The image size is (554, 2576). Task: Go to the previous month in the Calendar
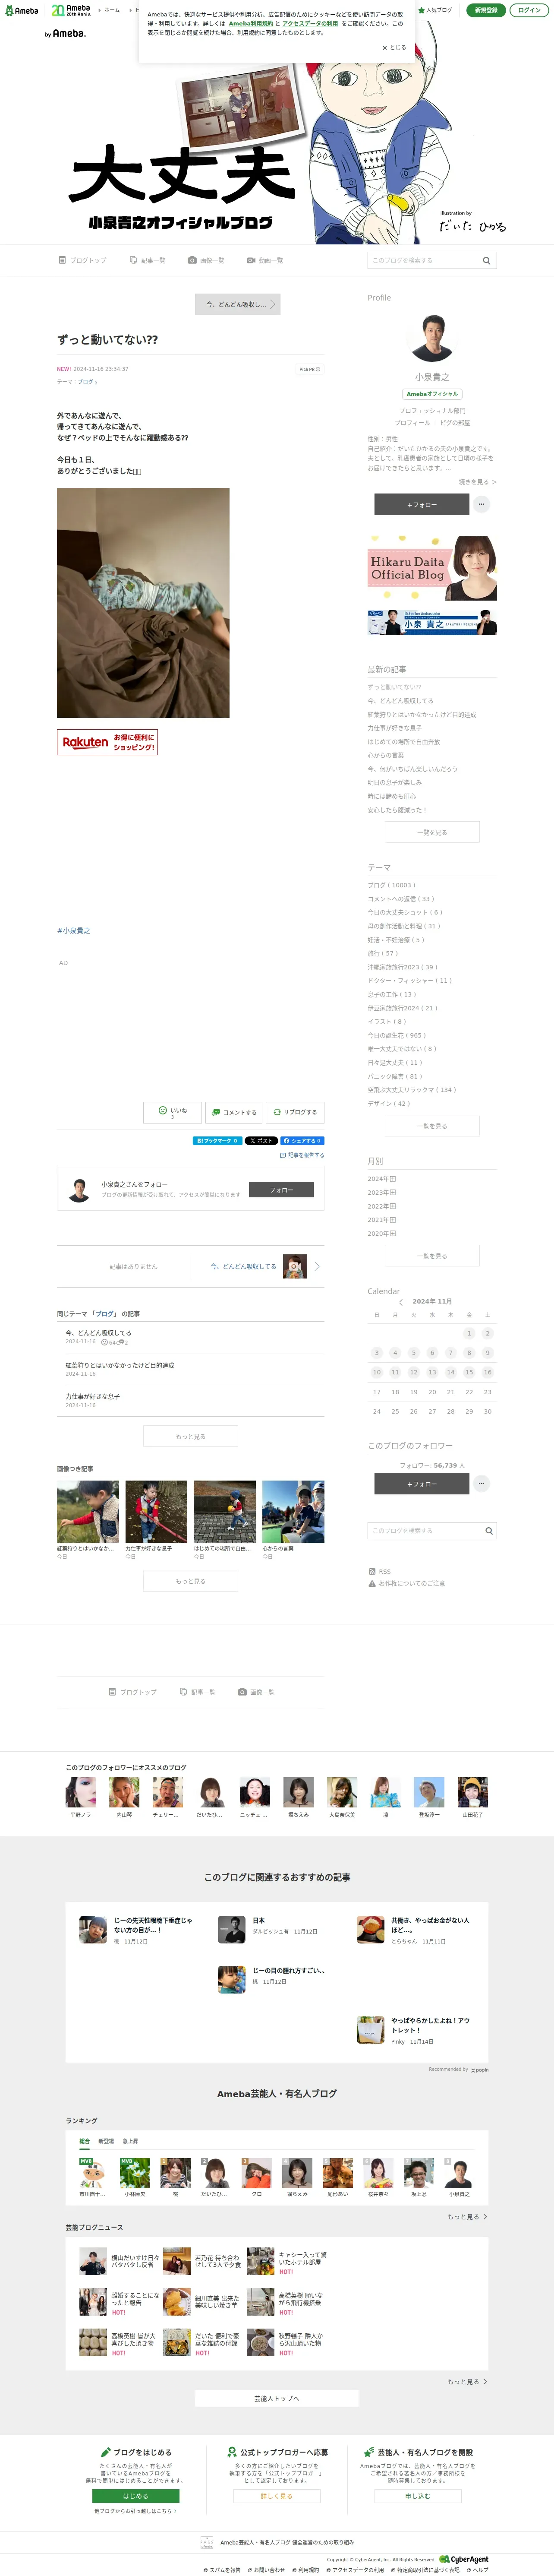(401, 1302)
